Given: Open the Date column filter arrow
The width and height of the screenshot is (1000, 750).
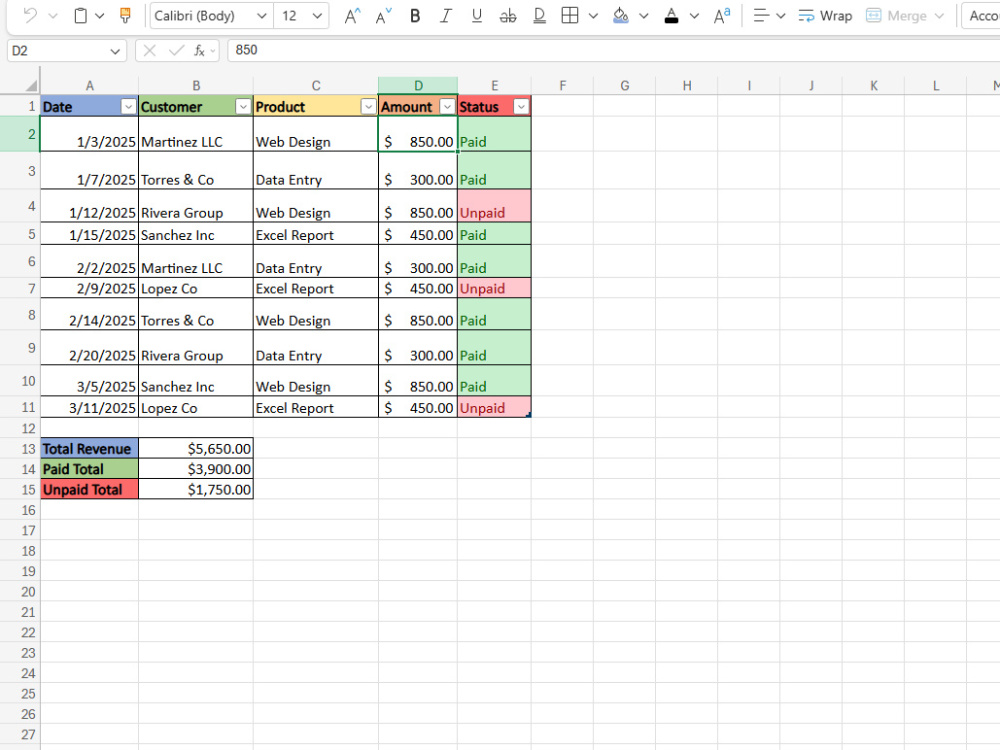Looking at the screenshot, I should pos(128,107).
